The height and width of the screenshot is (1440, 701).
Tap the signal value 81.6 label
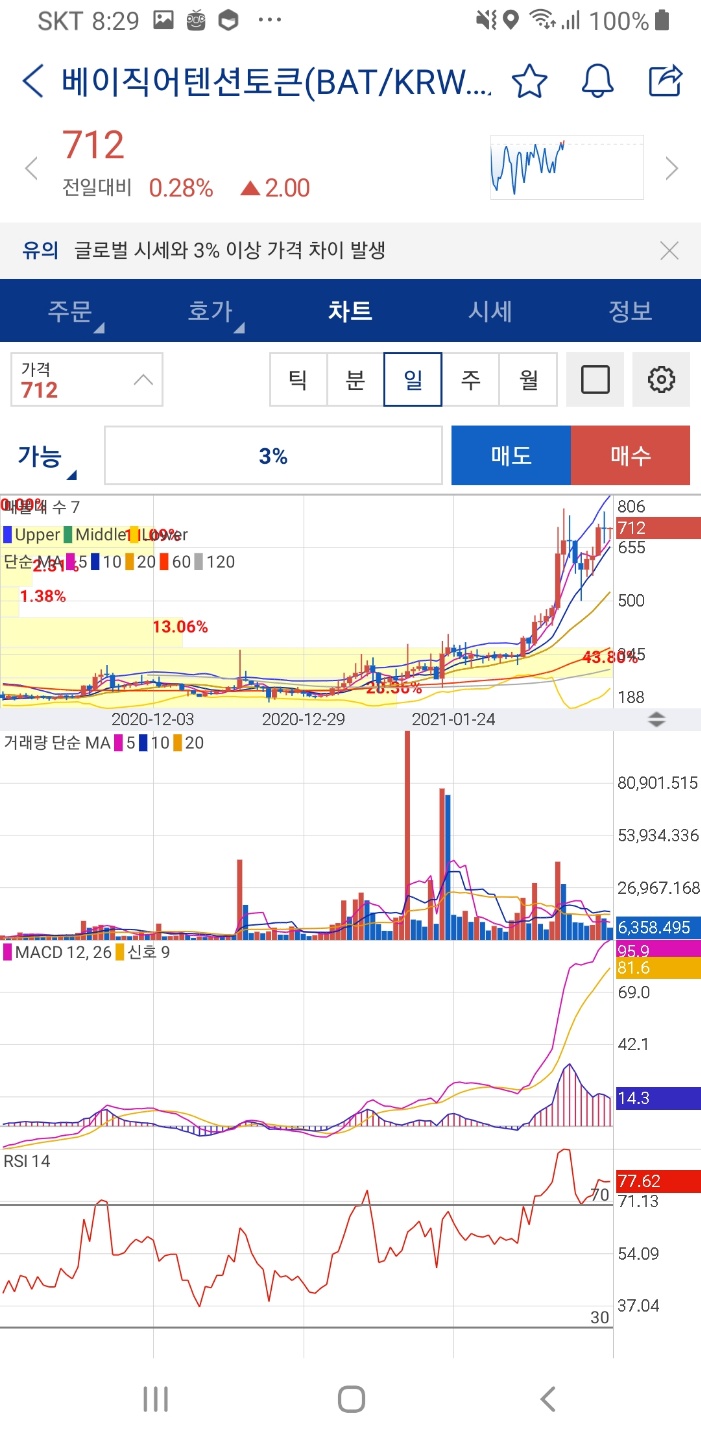[x=657, y=968]
